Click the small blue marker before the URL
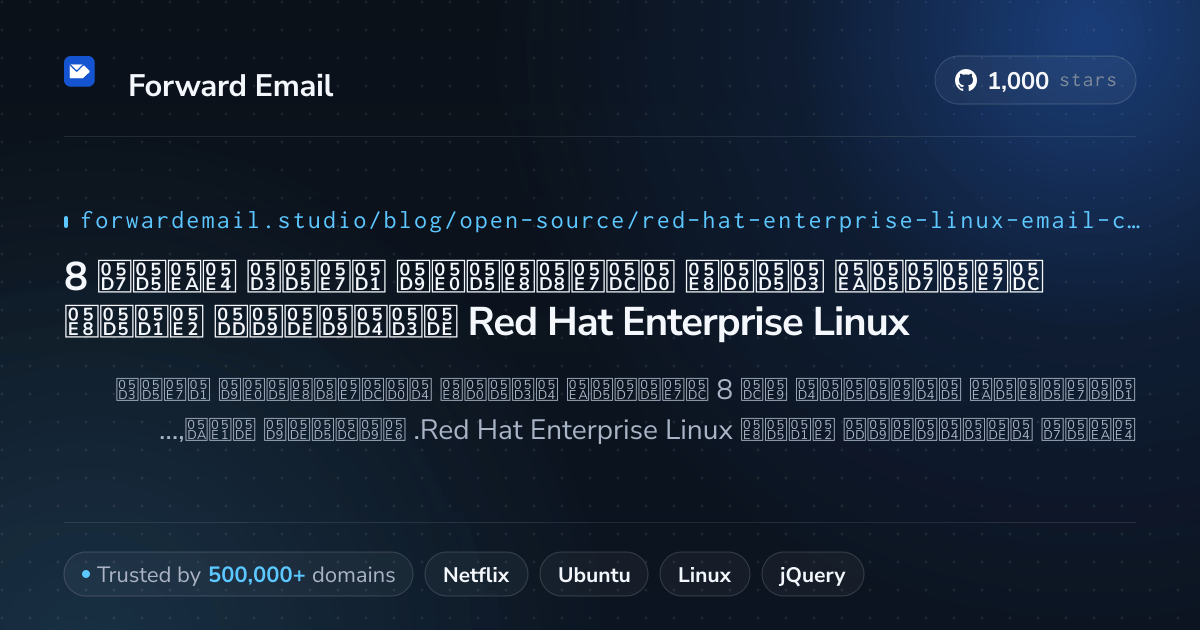Screen dimensions: 1200x630 point(66,221)
